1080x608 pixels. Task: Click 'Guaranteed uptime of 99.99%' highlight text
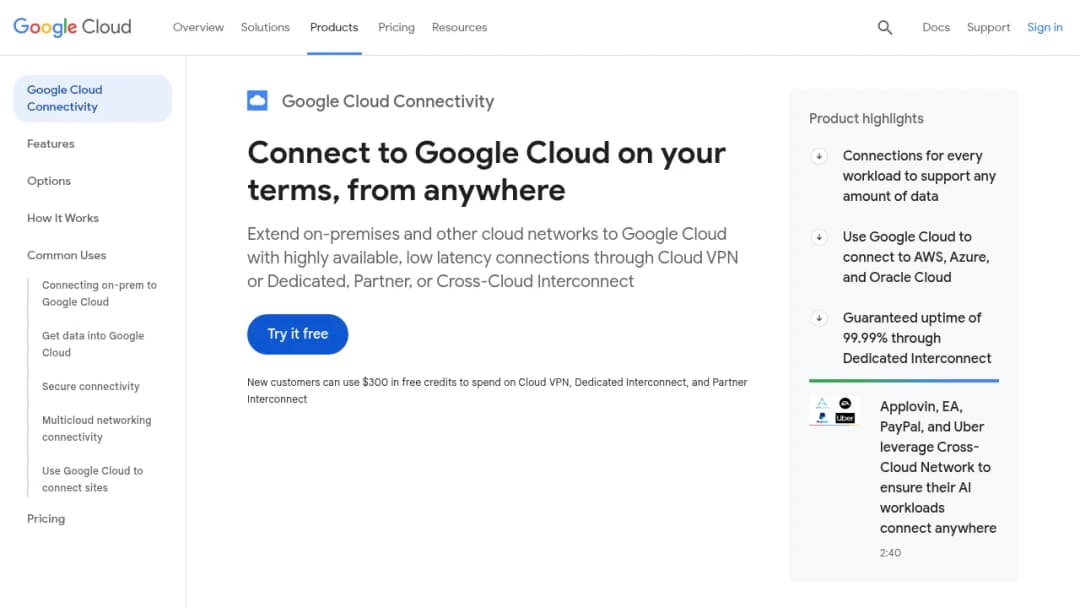point(917,338)
